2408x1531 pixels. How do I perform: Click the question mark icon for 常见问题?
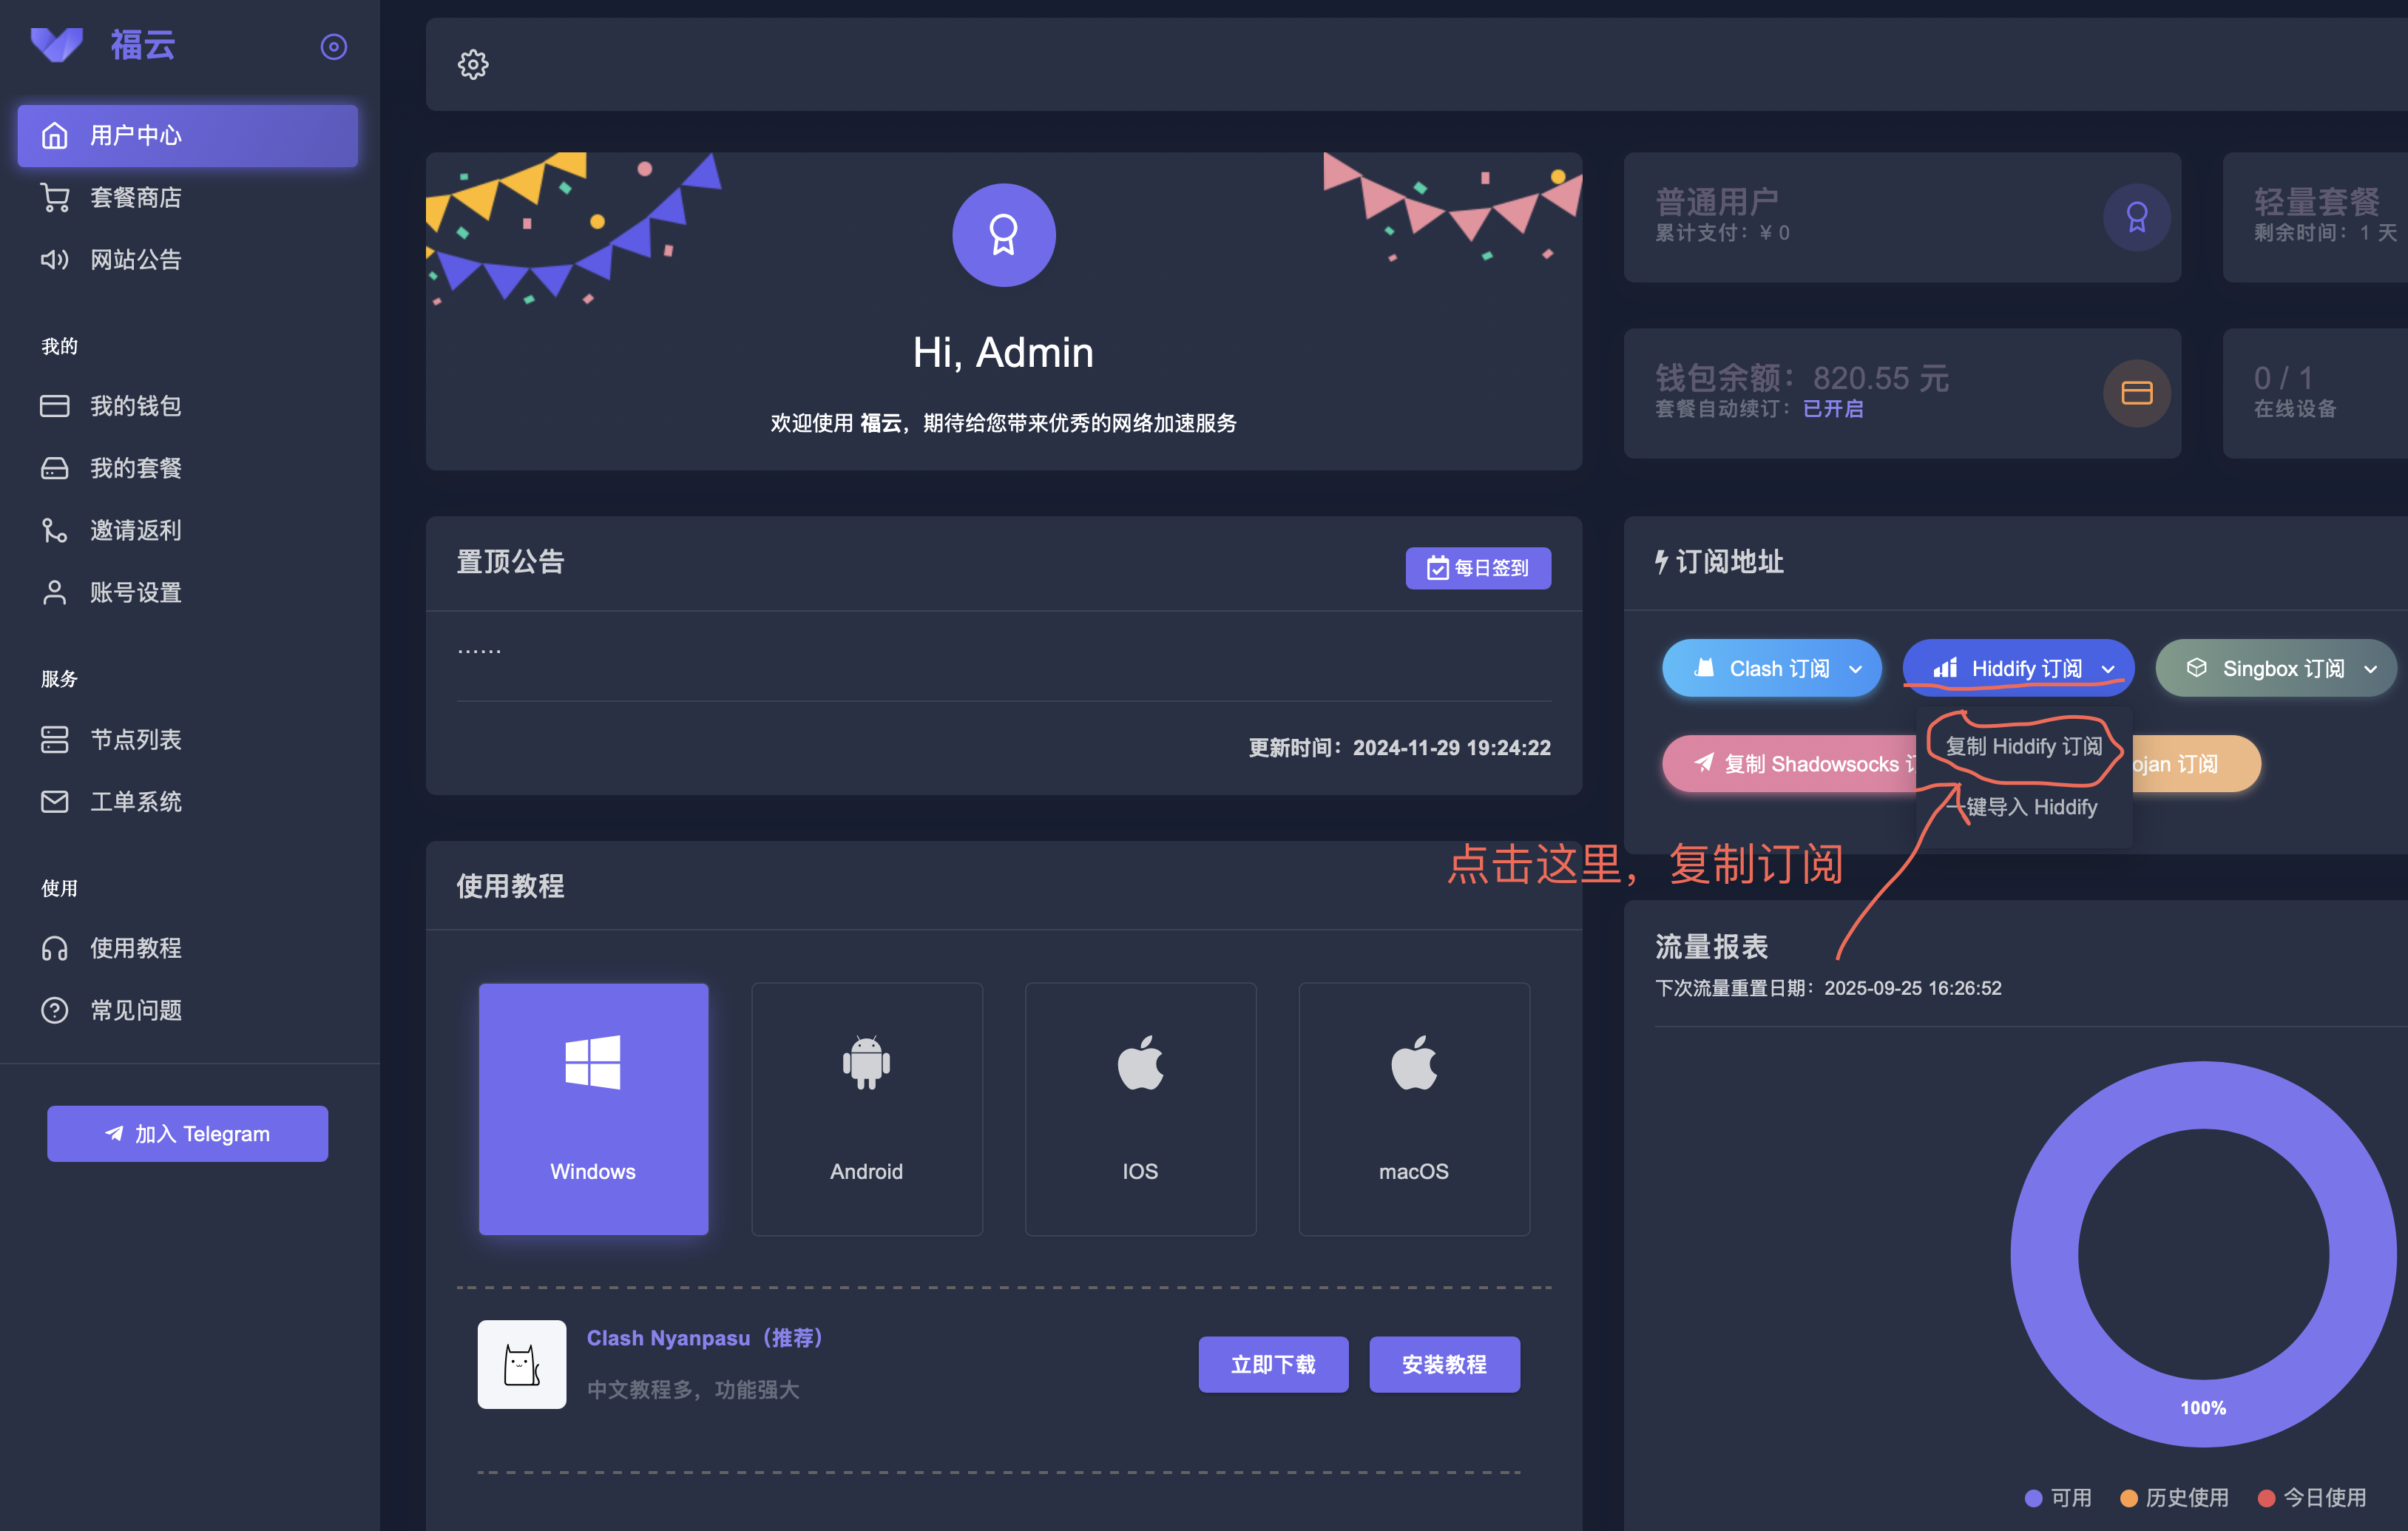55,1011
